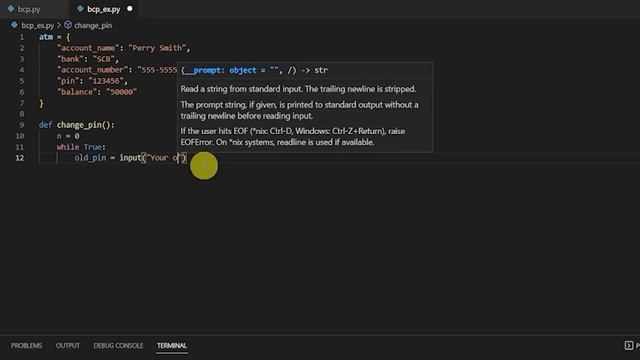Click the "while True:" statement
This screenshot has width=640, height=360.
pos(81,147)
